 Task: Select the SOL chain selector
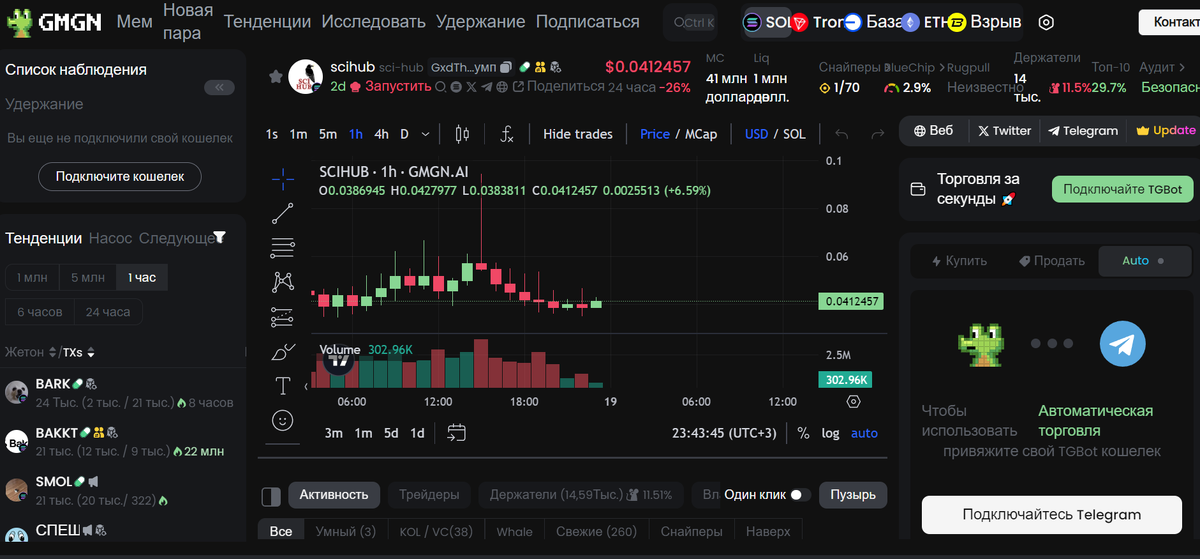tap(767, 22)
